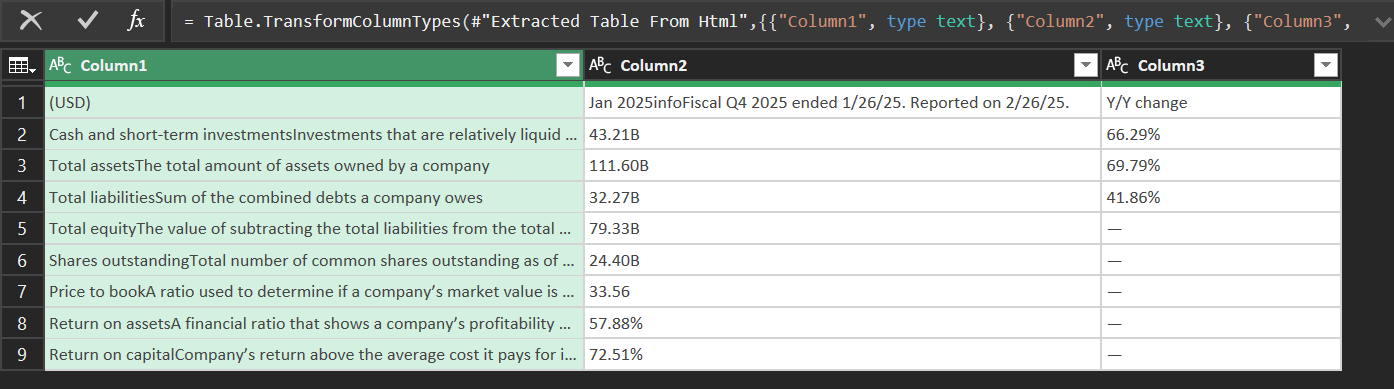Open the Column1 filter dropdown
This screenshot has width=1394, height=389.
coord(568,66)
